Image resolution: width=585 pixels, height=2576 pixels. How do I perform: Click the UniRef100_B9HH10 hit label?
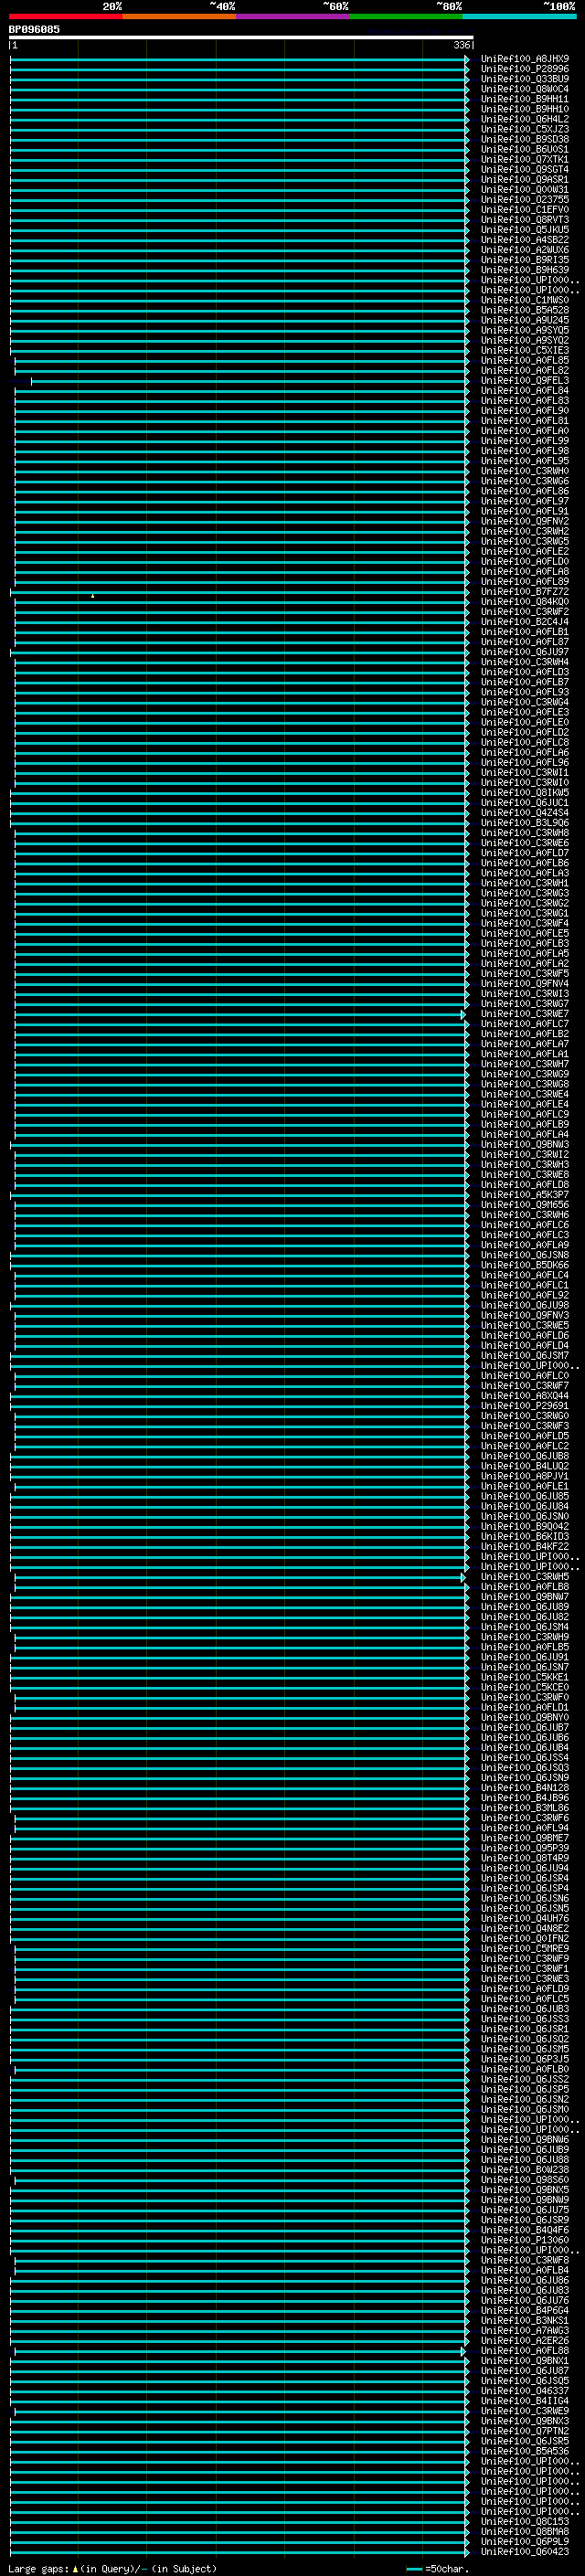tap(524, 109)
